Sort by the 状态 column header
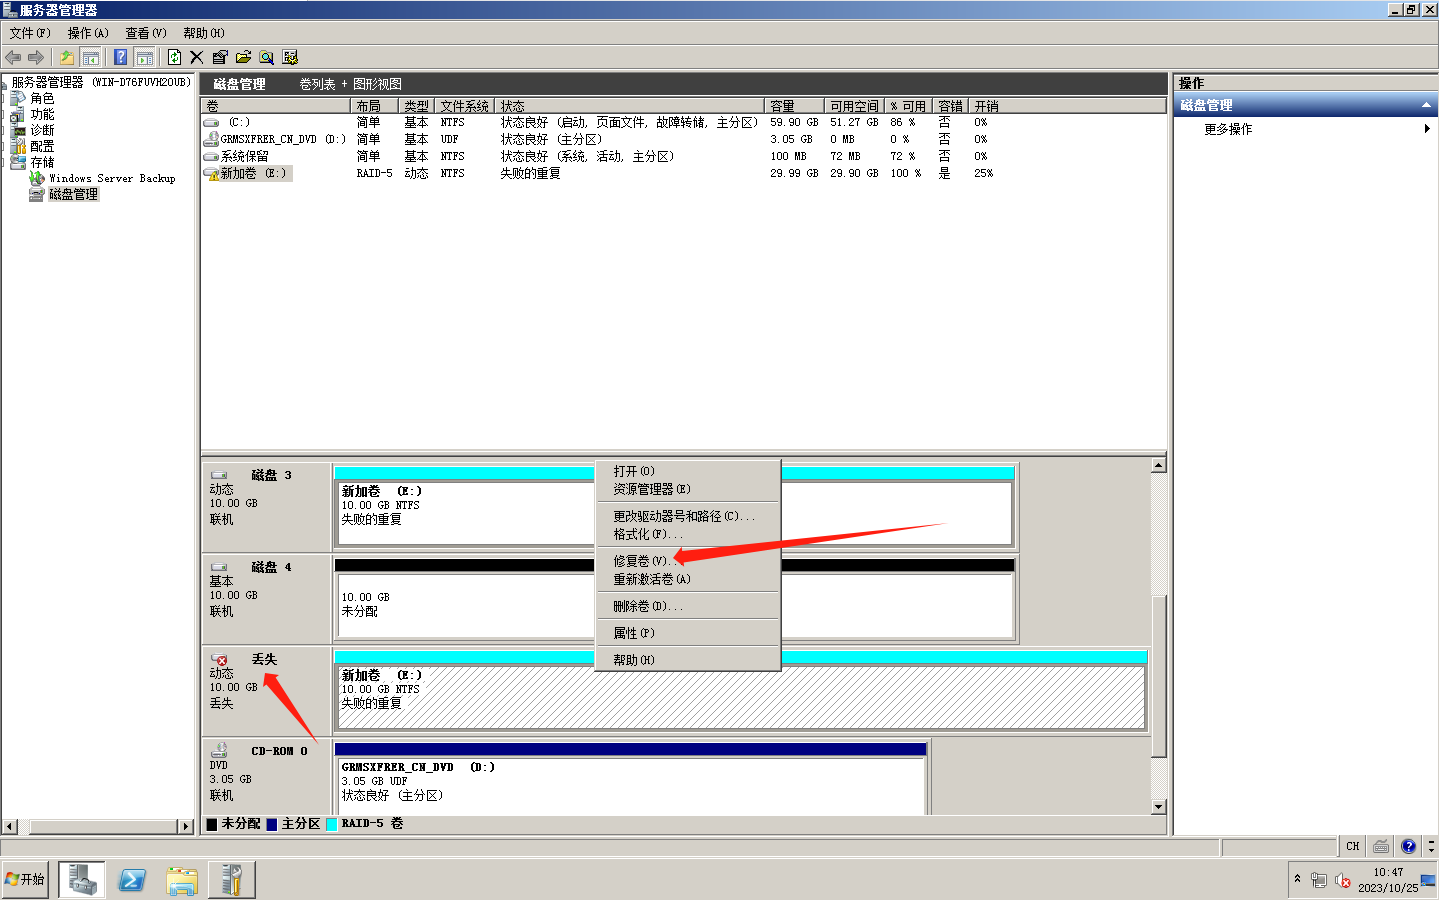1439x900 pixels. [x=630, y=106]
